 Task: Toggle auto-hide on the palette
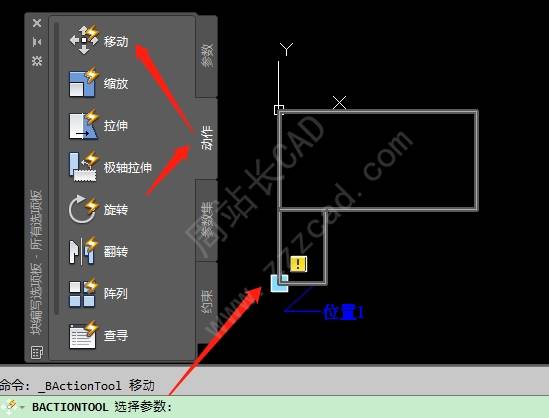[37, 42]
